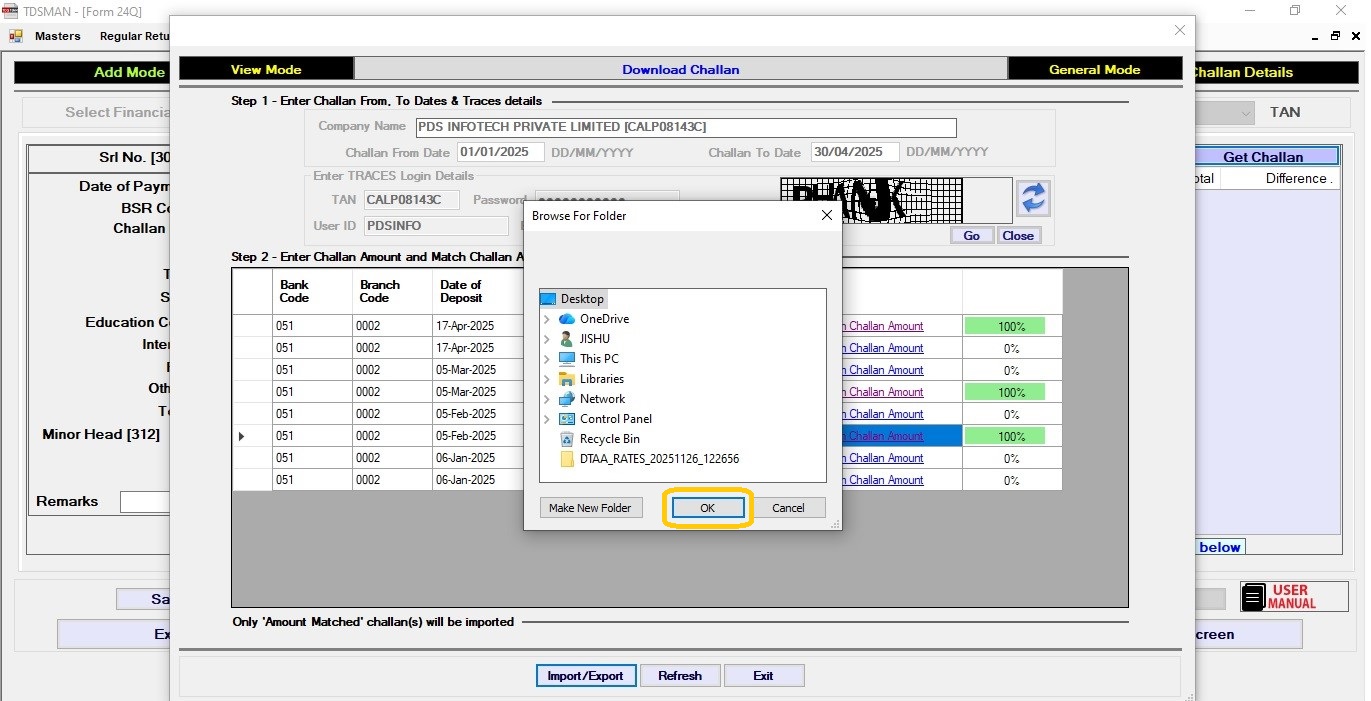1371x701 pixels.
Task: Select the Recycle Bin icon
Action: point(567,439)
